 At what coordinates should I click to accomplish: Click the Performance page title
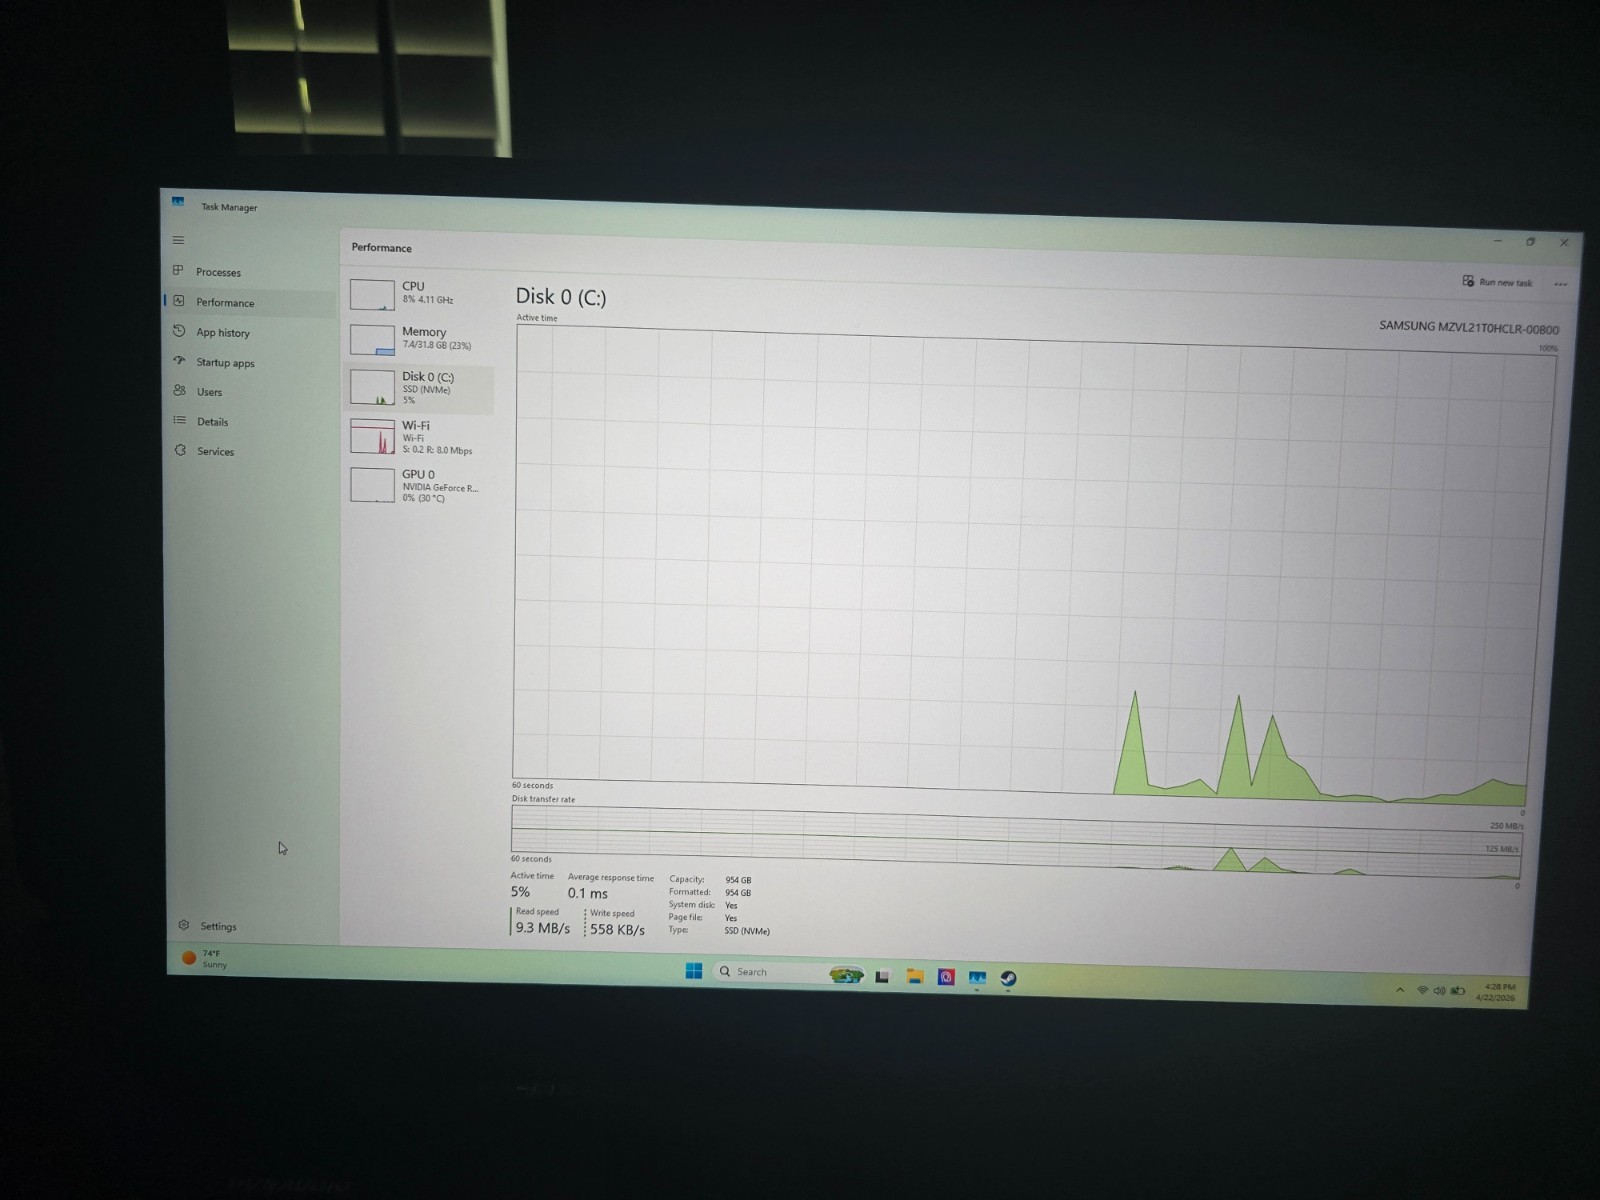(x=381, y=247)
